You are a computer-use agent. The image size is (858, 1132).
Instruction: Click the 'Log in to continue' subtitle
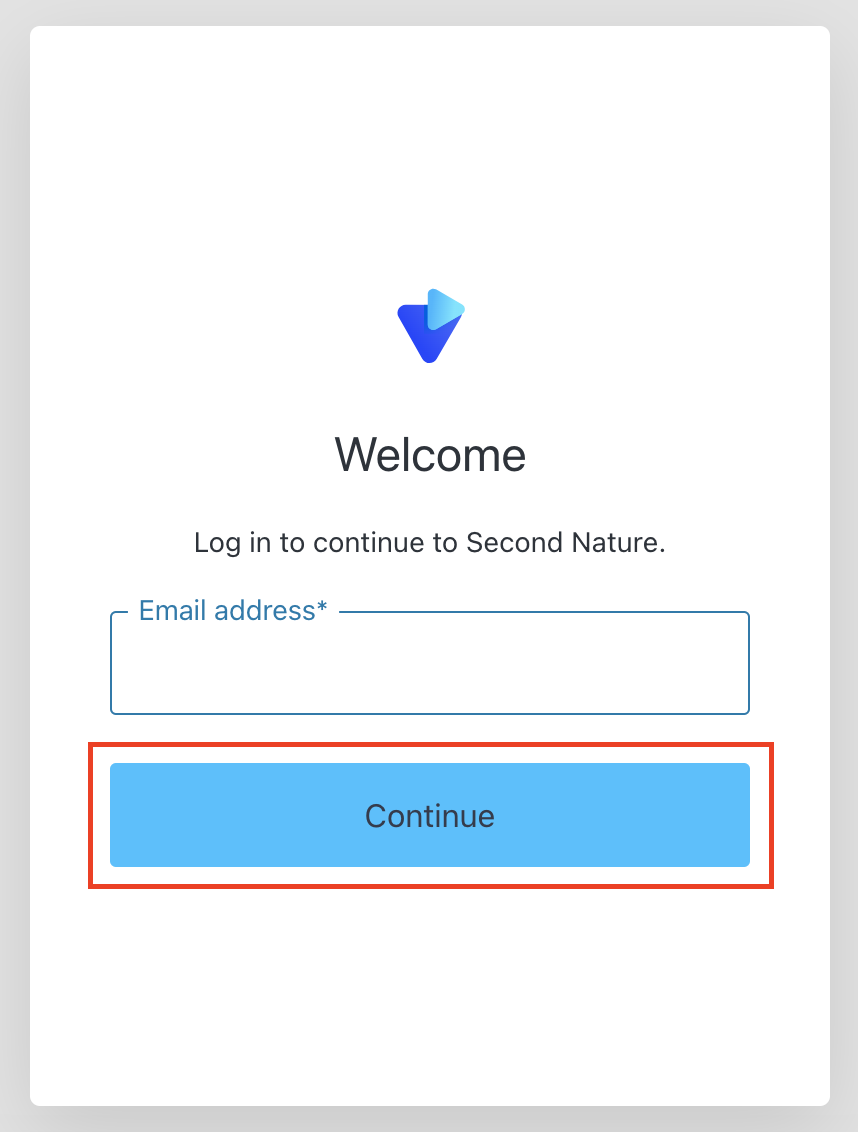click(430, 543)
